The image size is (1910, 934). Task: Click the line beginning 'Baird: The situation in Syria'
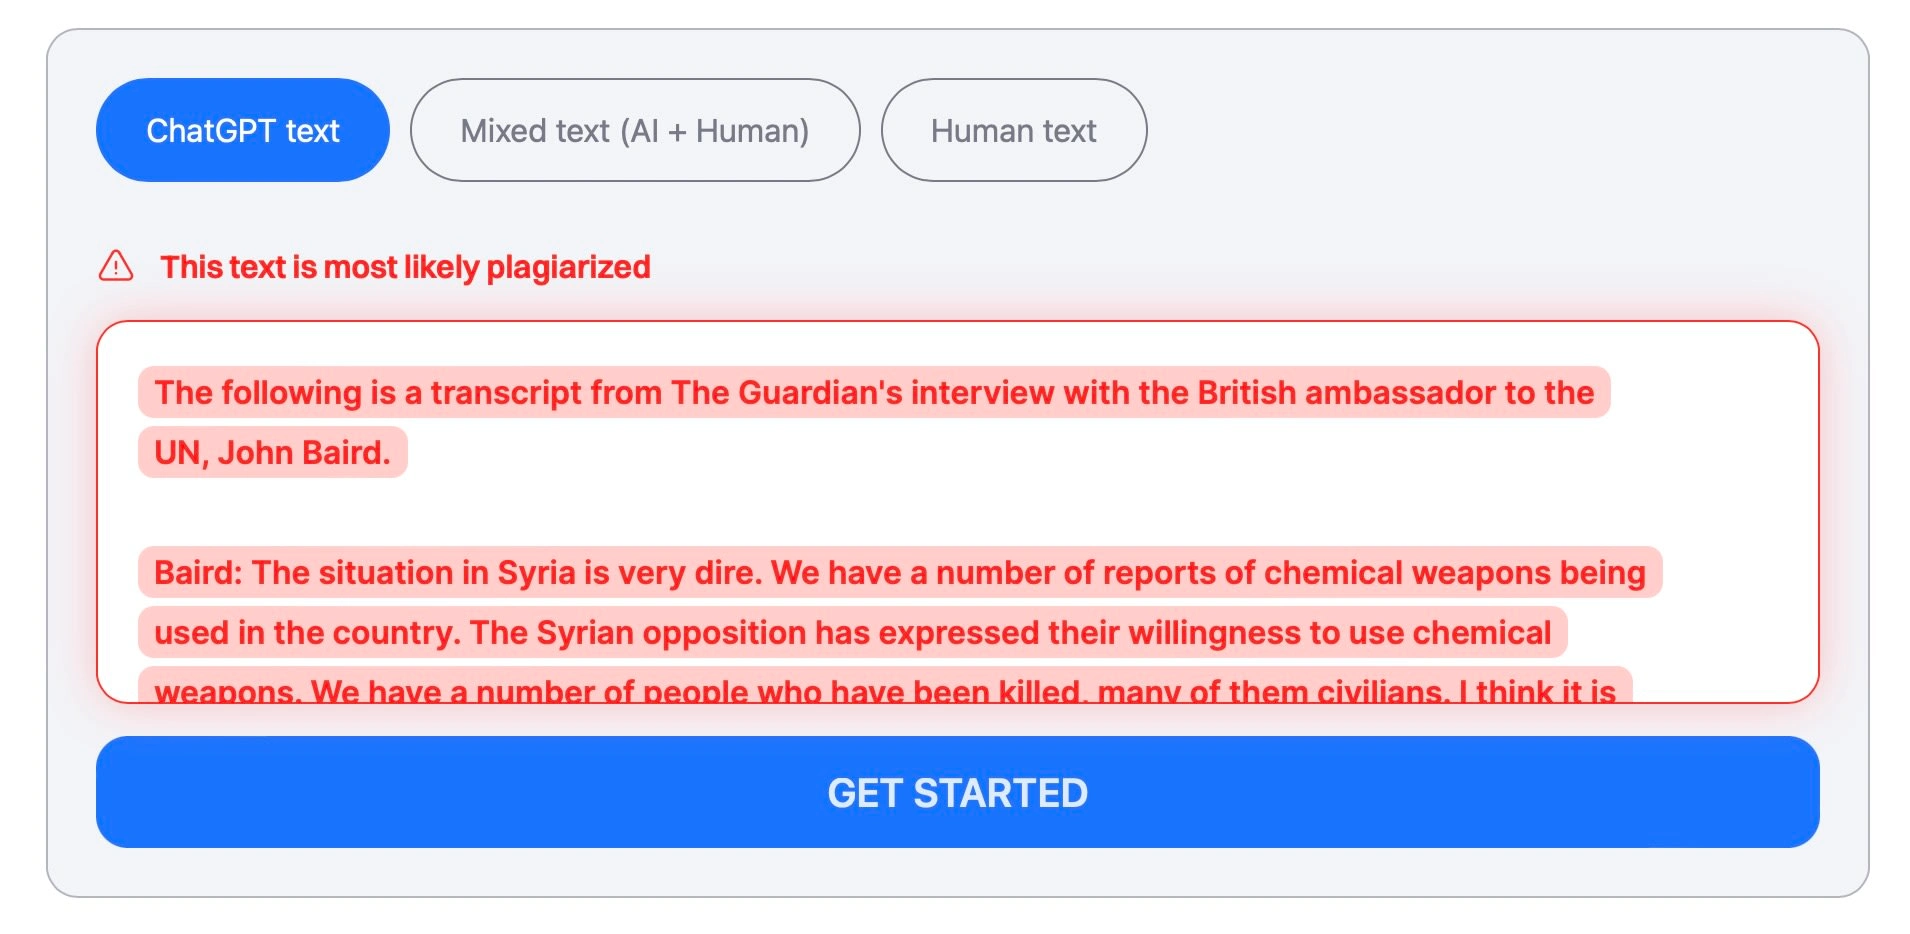coord(900,572)
